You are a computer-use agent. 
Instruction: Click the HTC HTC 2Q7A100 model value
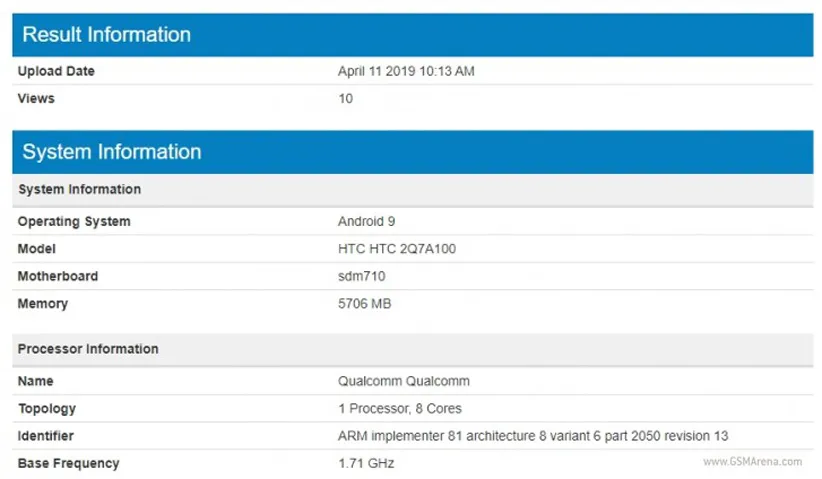397,249
